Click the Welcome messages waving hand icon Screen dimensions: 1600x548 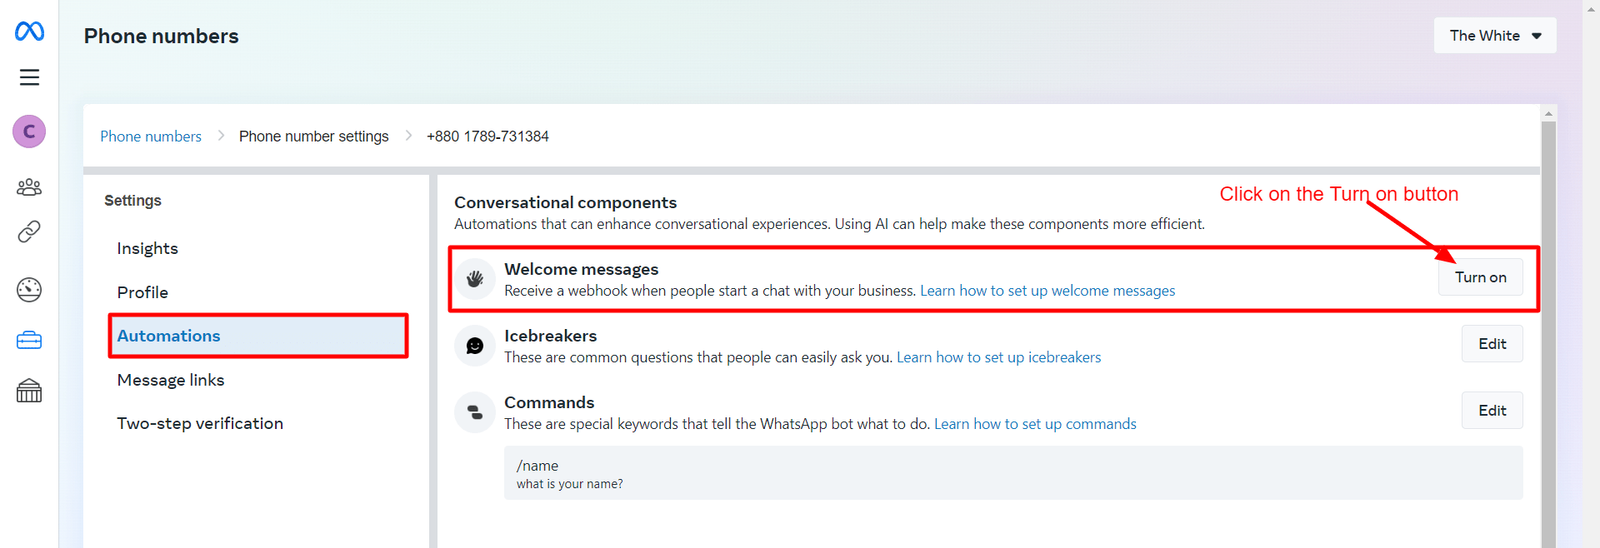[475, 279]
